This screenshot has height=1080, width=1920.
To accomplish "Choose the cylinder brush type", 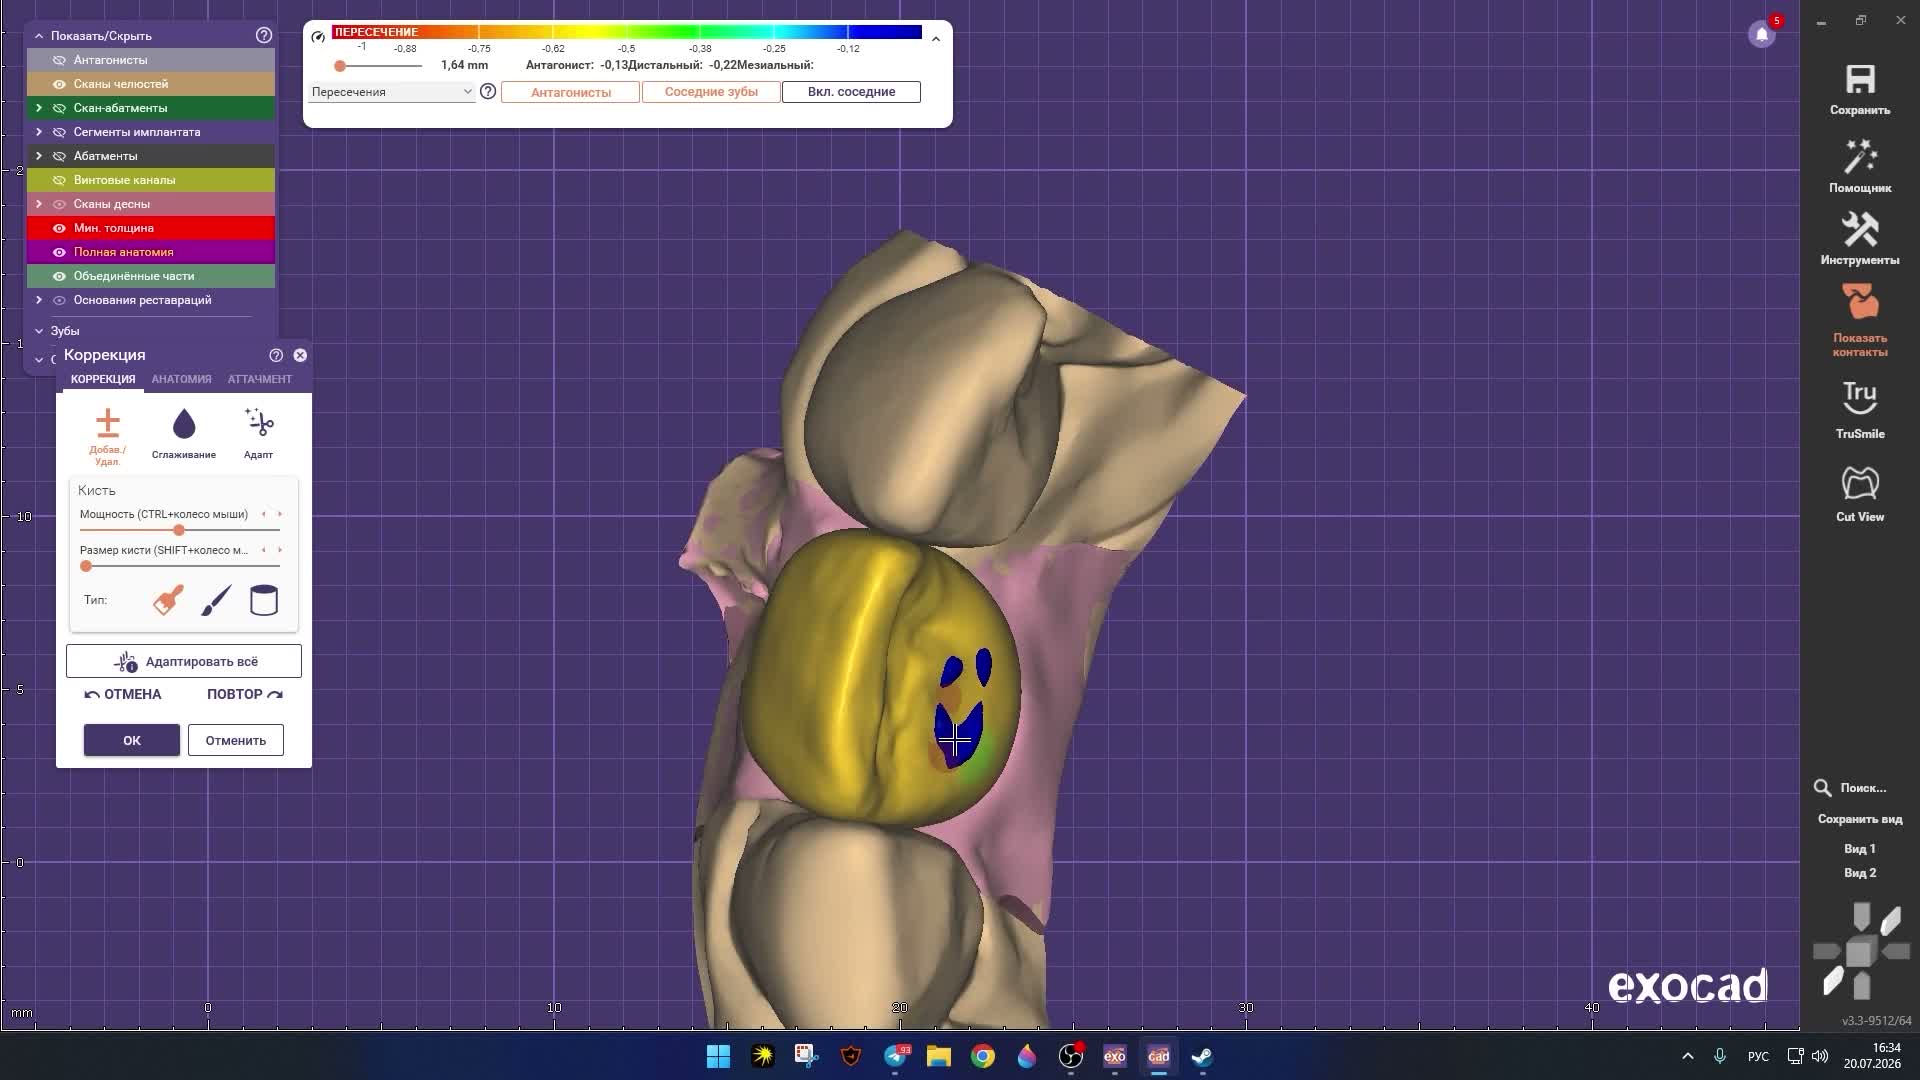I will (x=264, y=600).
